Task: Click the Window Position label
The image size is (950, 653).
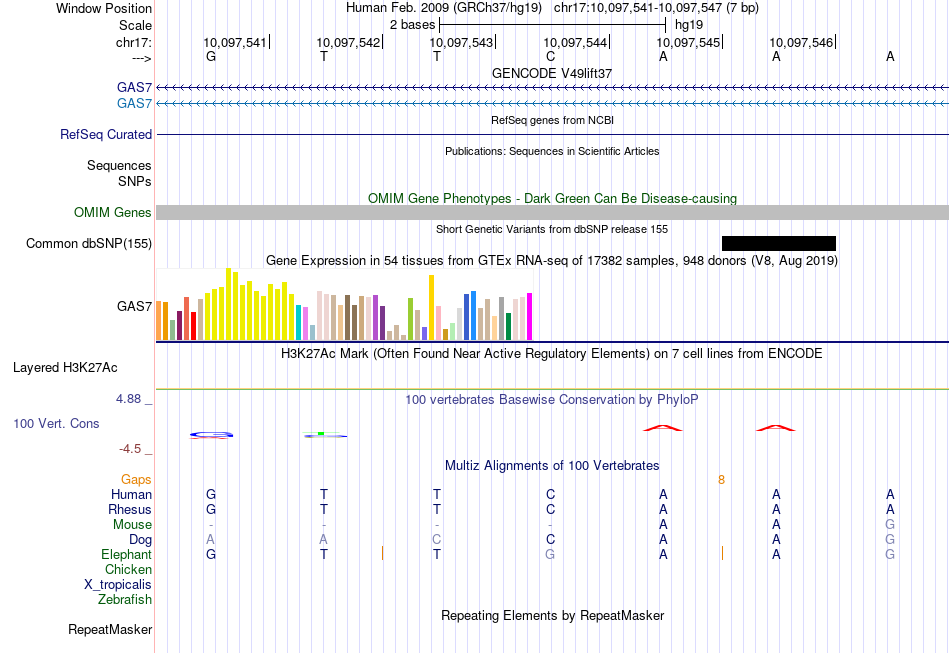Action: click(104, 8)
